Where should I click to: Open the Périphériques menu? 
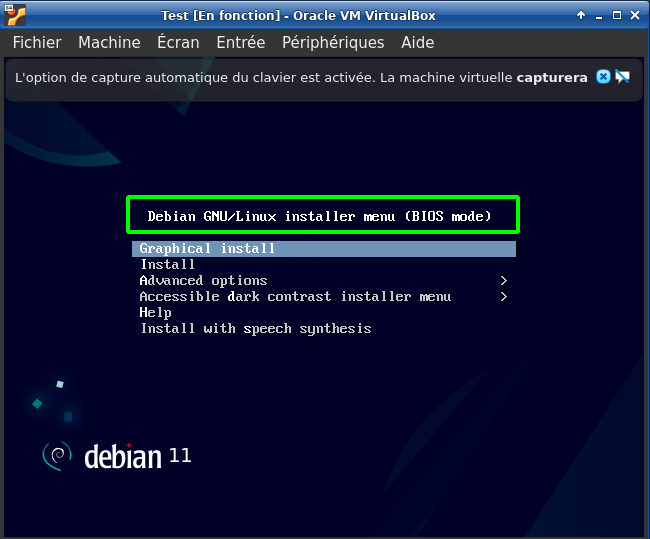[333, 42]
